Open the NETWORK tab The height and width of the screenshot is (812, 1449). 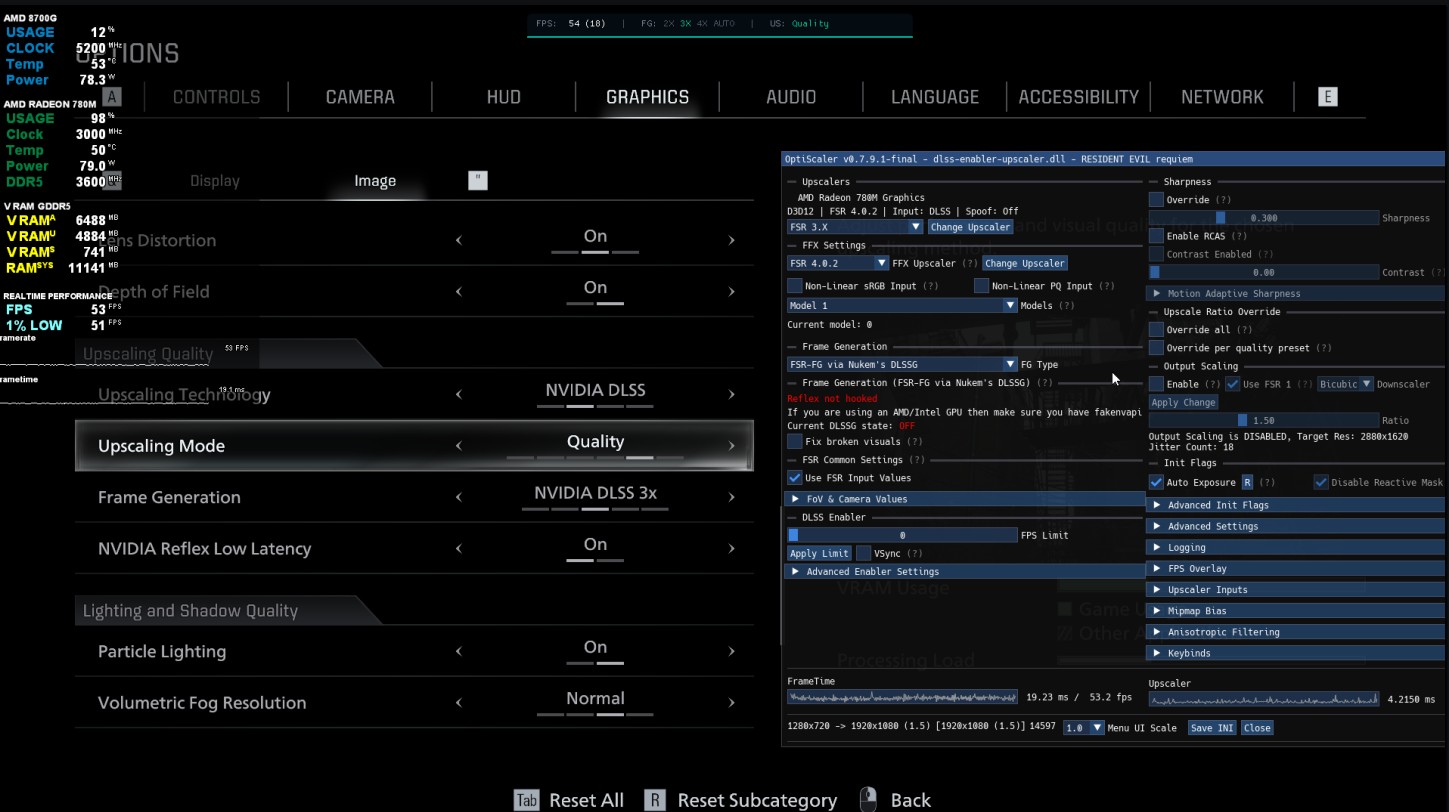click(x=1222, y=97)
